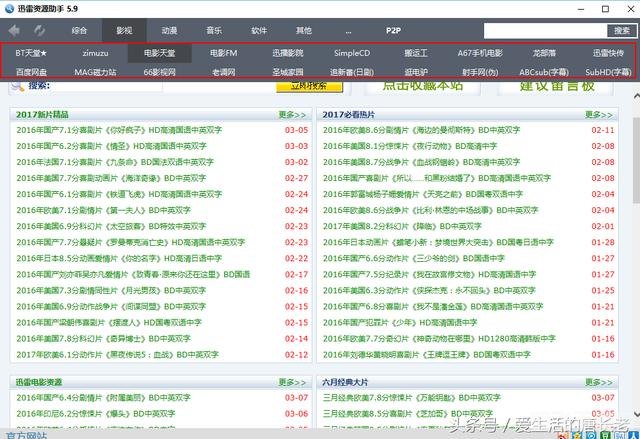The width and height of the screenshot is (640, 439).
Task: Click the refresh icon in the toolbar
Action: [x=40, y=30]
